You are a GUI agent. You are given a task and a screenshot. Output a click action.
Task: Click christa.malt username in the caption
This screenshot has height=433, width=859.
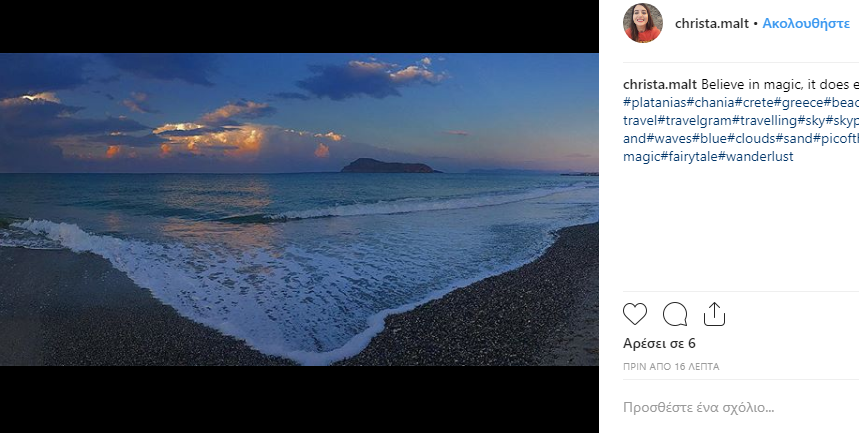coord(660,84)
